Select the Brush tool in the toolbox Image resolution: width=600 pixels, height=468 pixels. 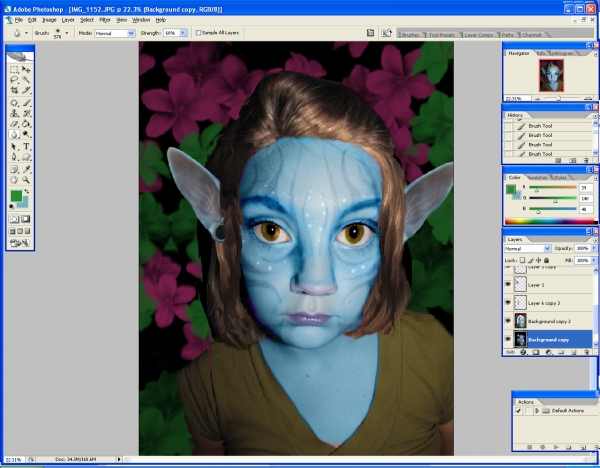[26, 103]
